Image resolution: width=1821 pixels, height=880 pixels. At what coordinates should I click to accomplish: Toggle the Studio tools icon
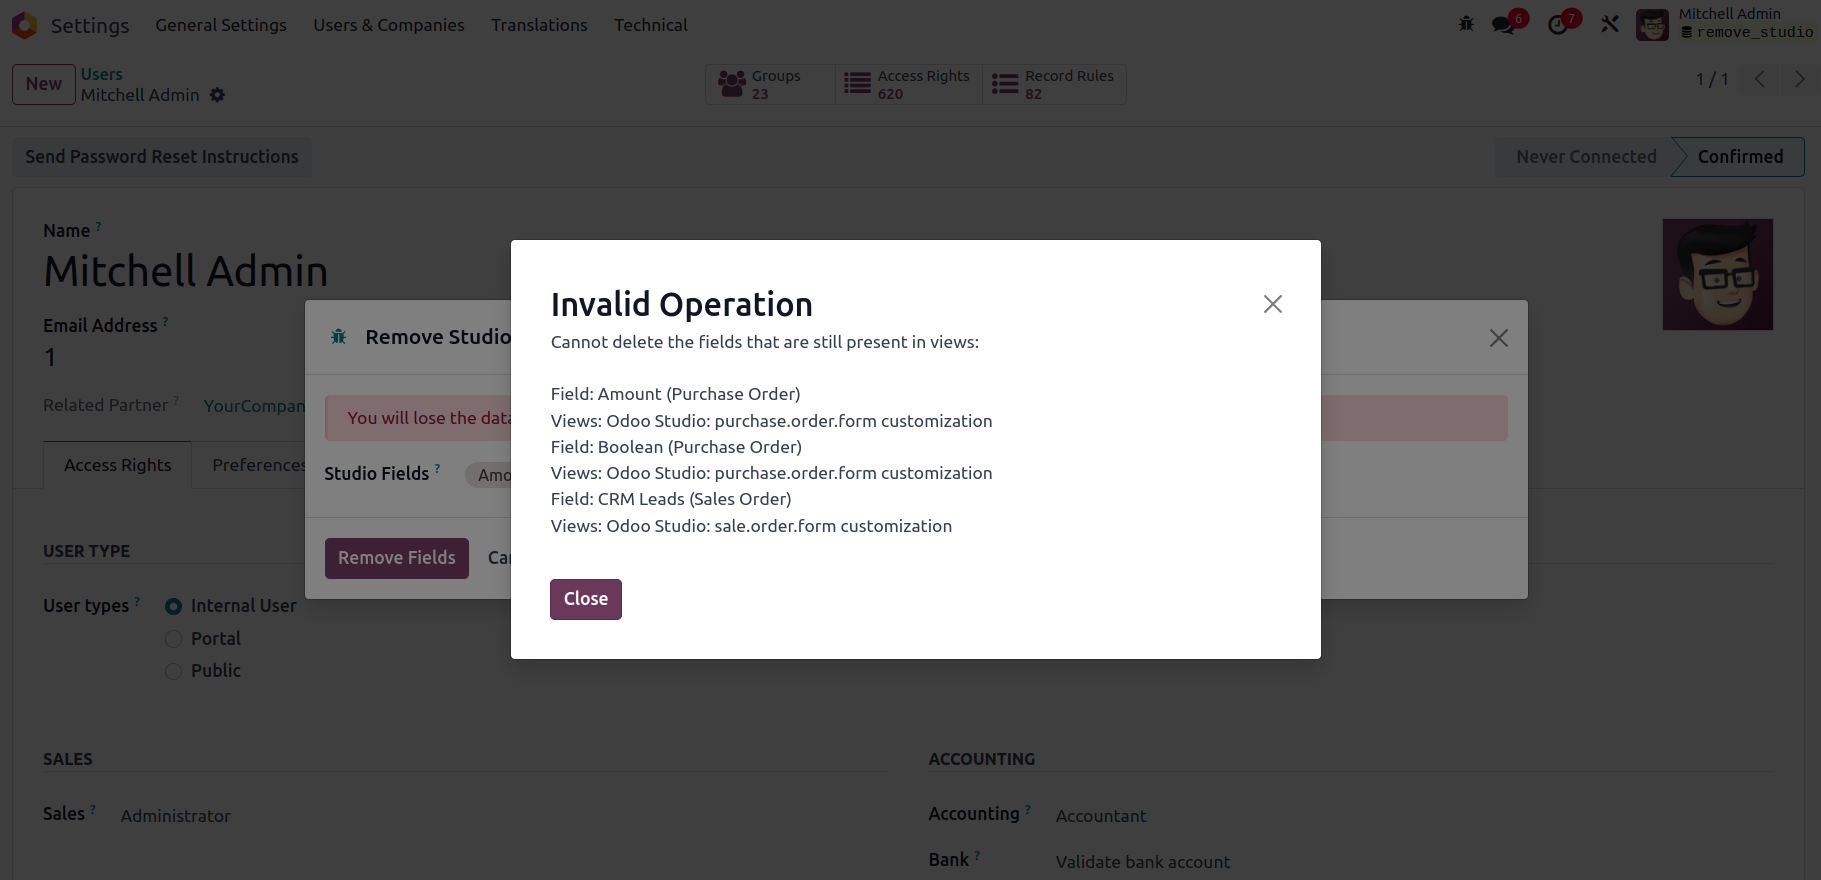point(1609,24)
